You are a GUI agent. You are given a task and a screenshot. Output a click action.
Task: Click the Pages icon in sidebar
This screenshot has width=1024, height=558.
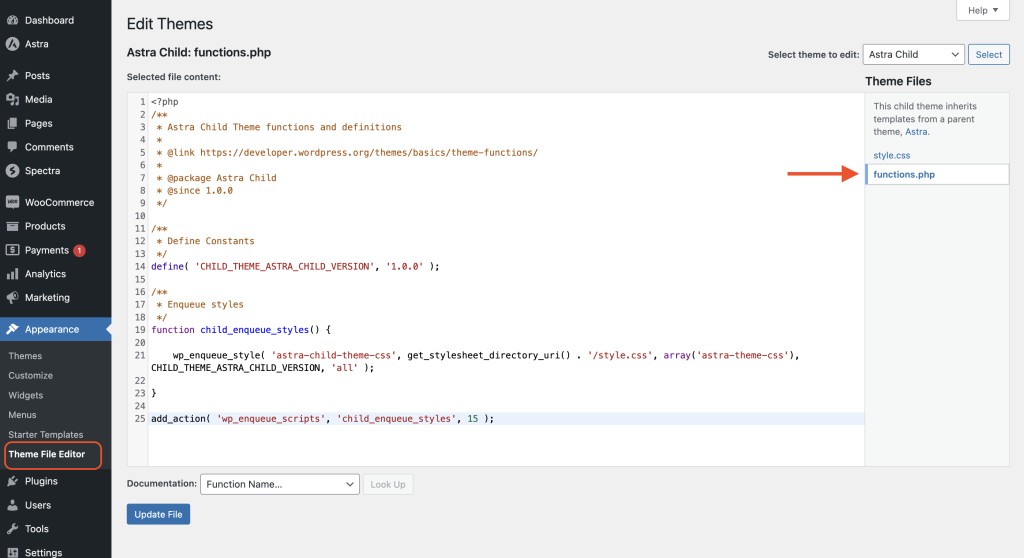[12, 123]
